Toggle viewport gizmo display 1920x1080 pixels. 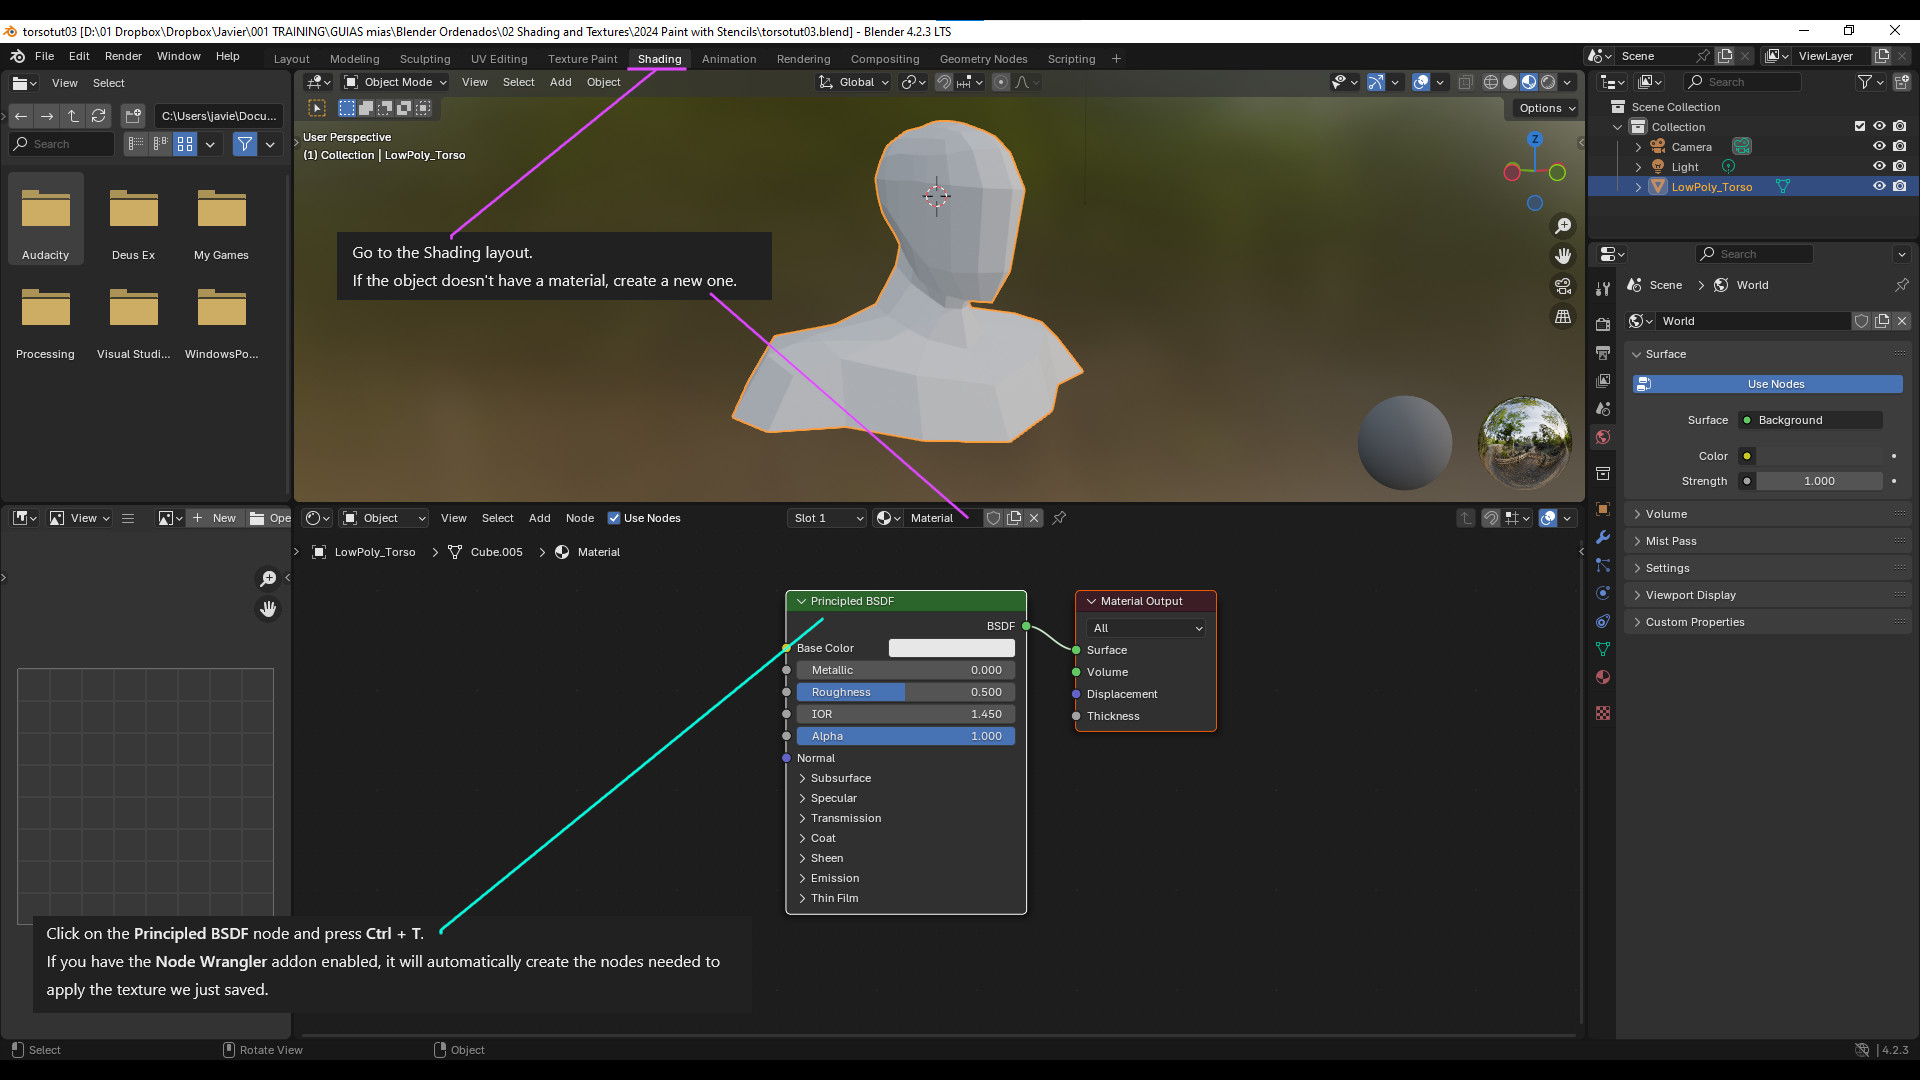[x=1376, y=82]
